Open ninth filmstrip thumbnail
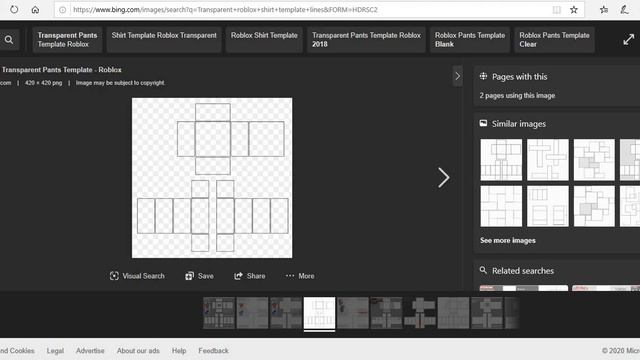Viewport: 640px width, 360px height. pyautogui.click(x=487, y=313)
